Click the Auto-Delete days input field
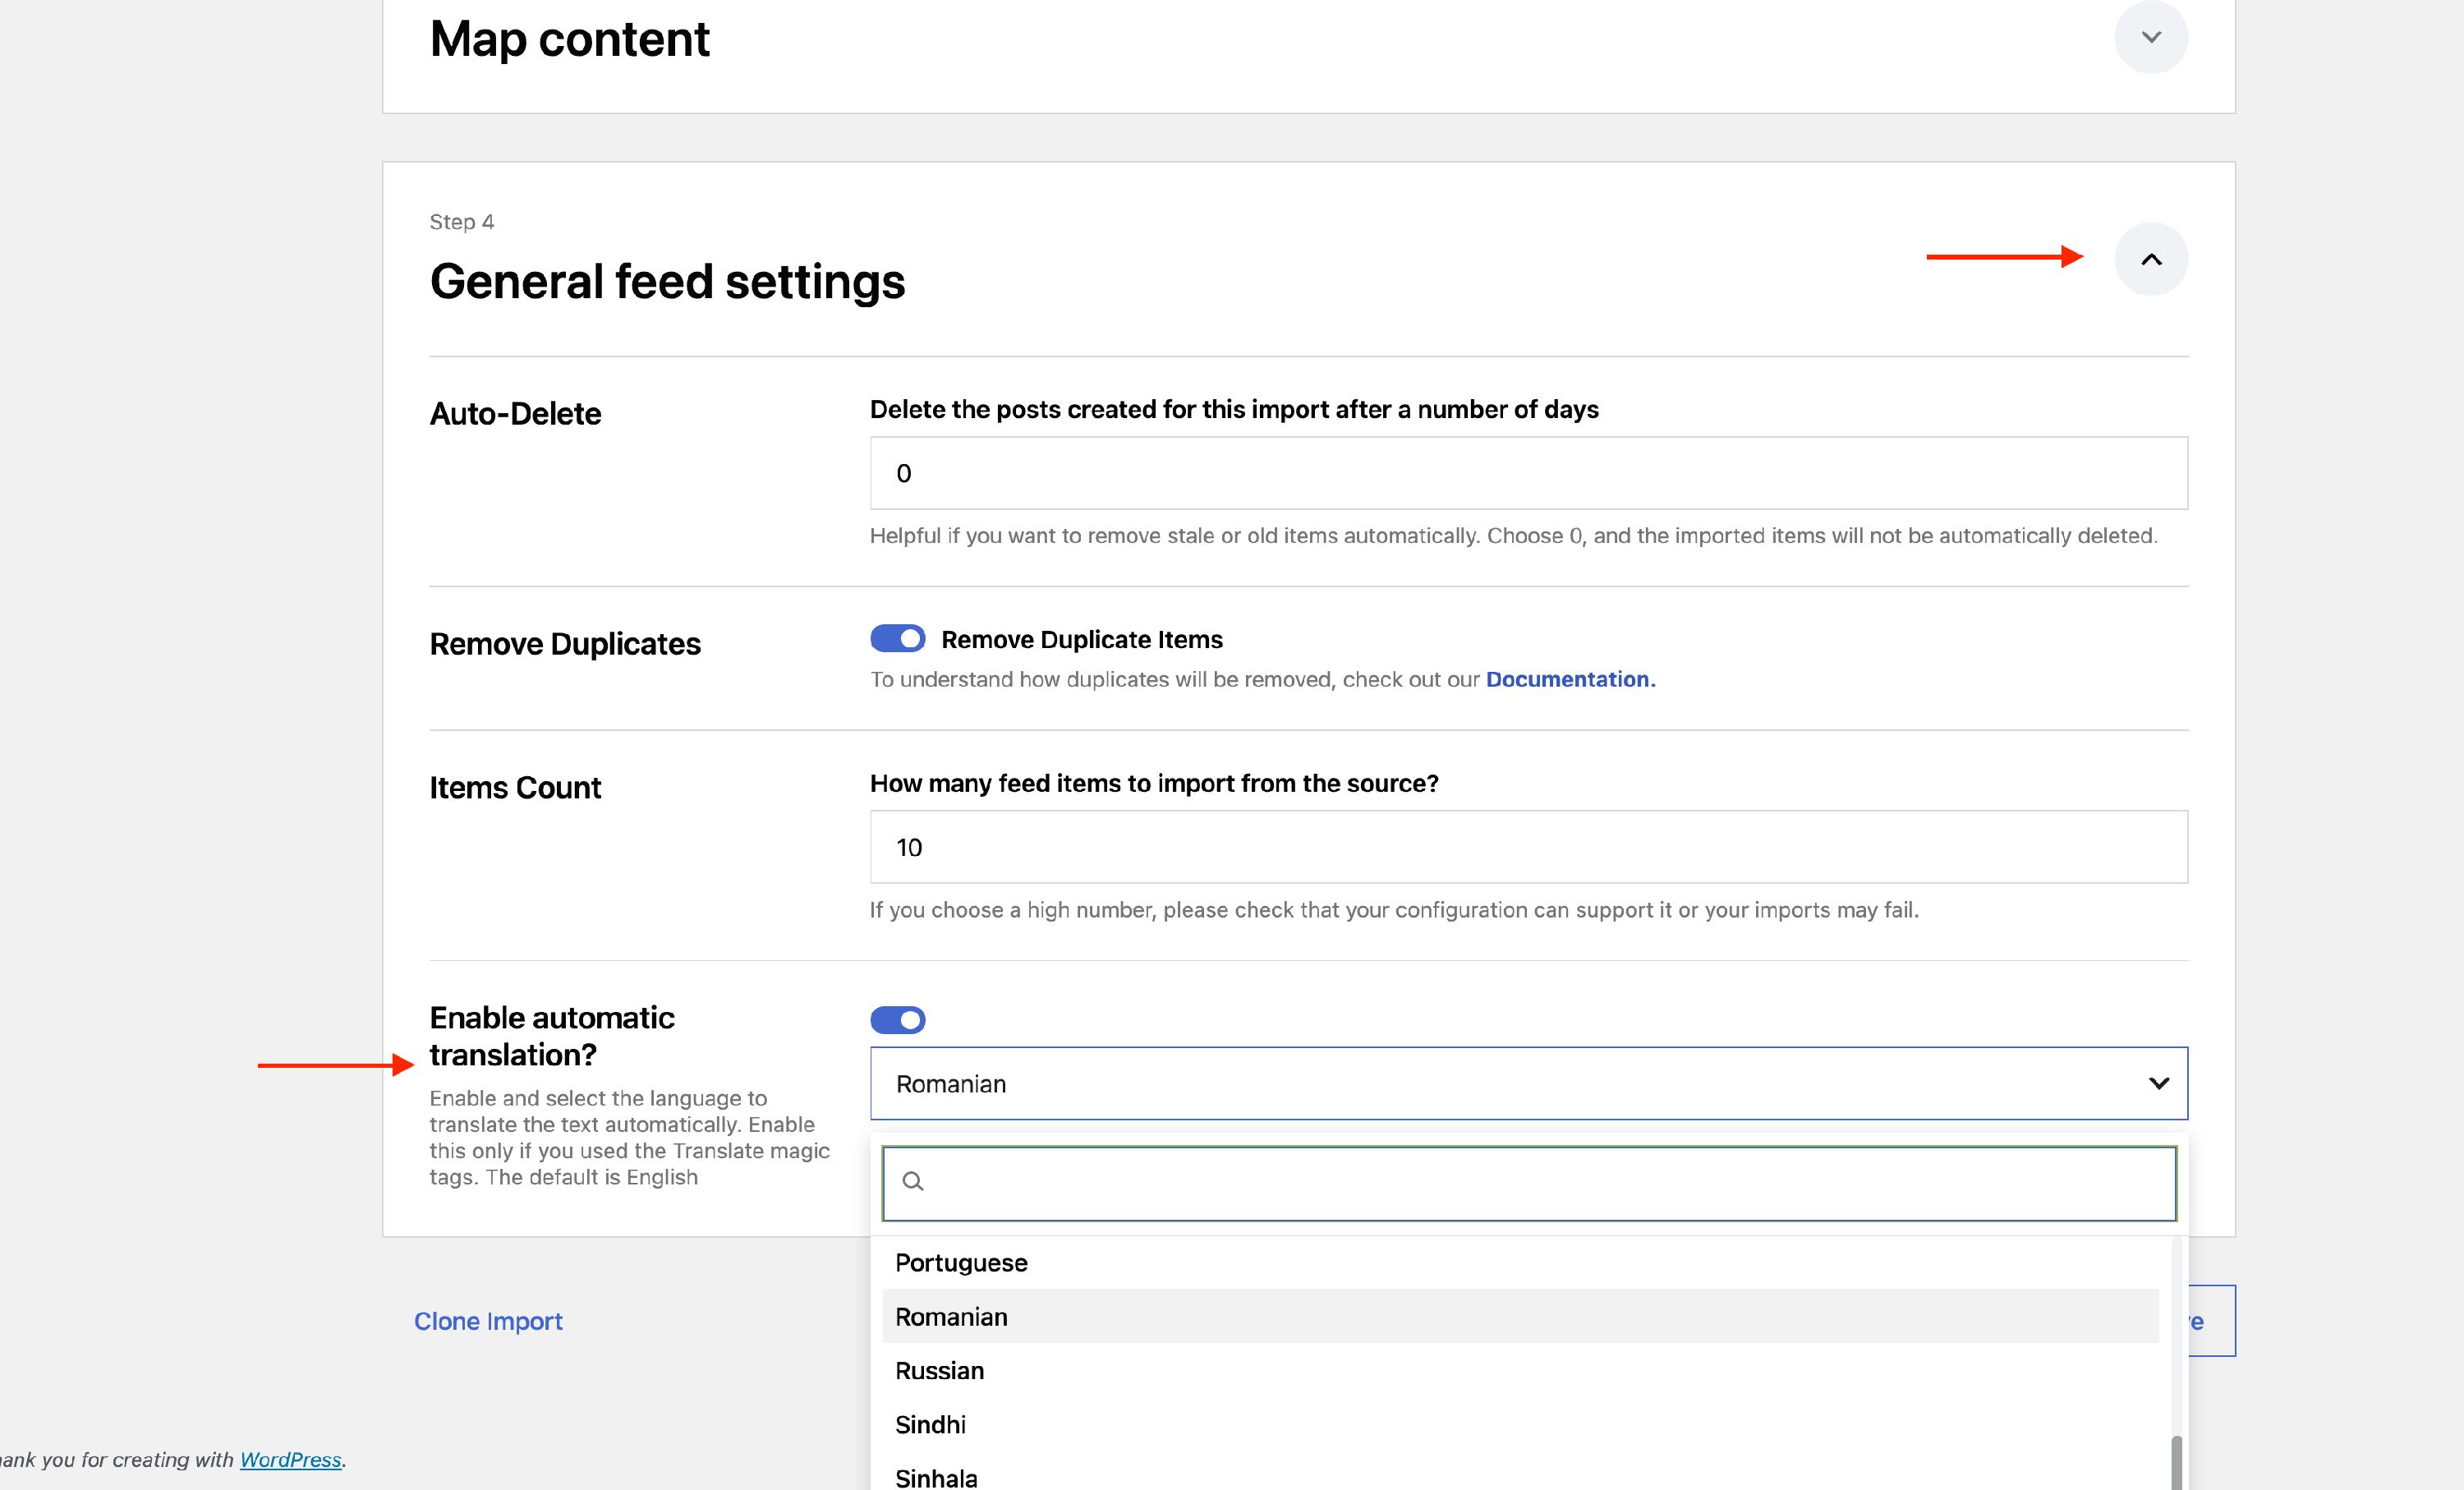The width and height of the screenshot is (2464, 1490). coord(1528,473)
